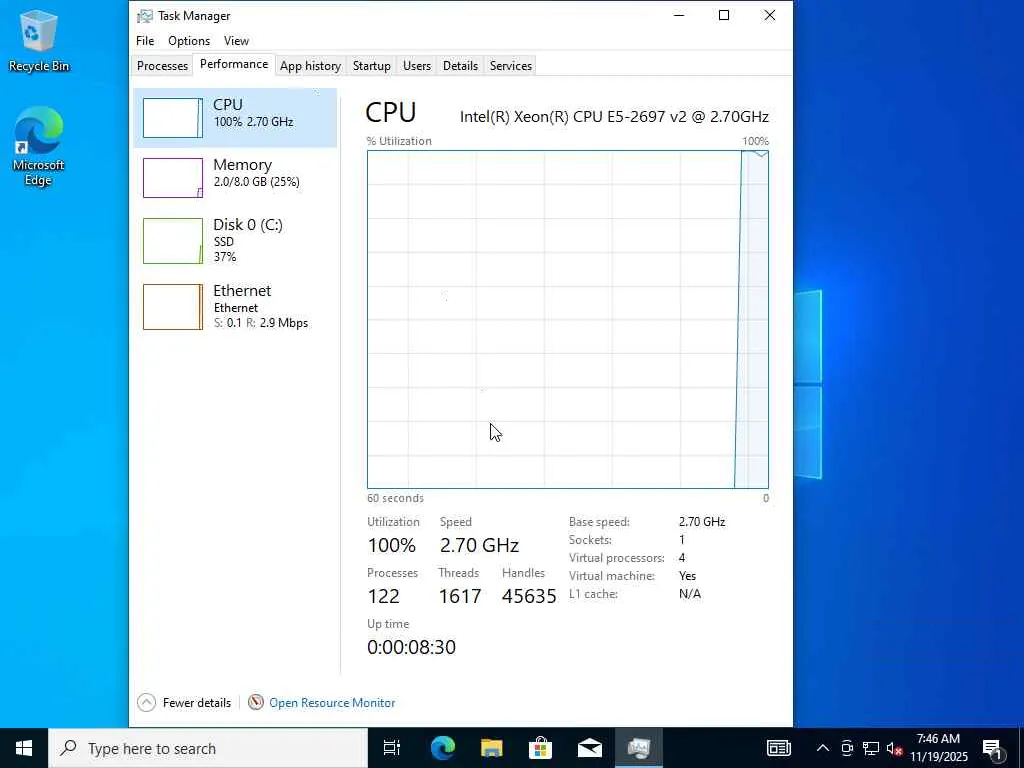Screen dimensions: 1024x768
Task: Click the Intel Xeon CPU model text
Action: 614,116
